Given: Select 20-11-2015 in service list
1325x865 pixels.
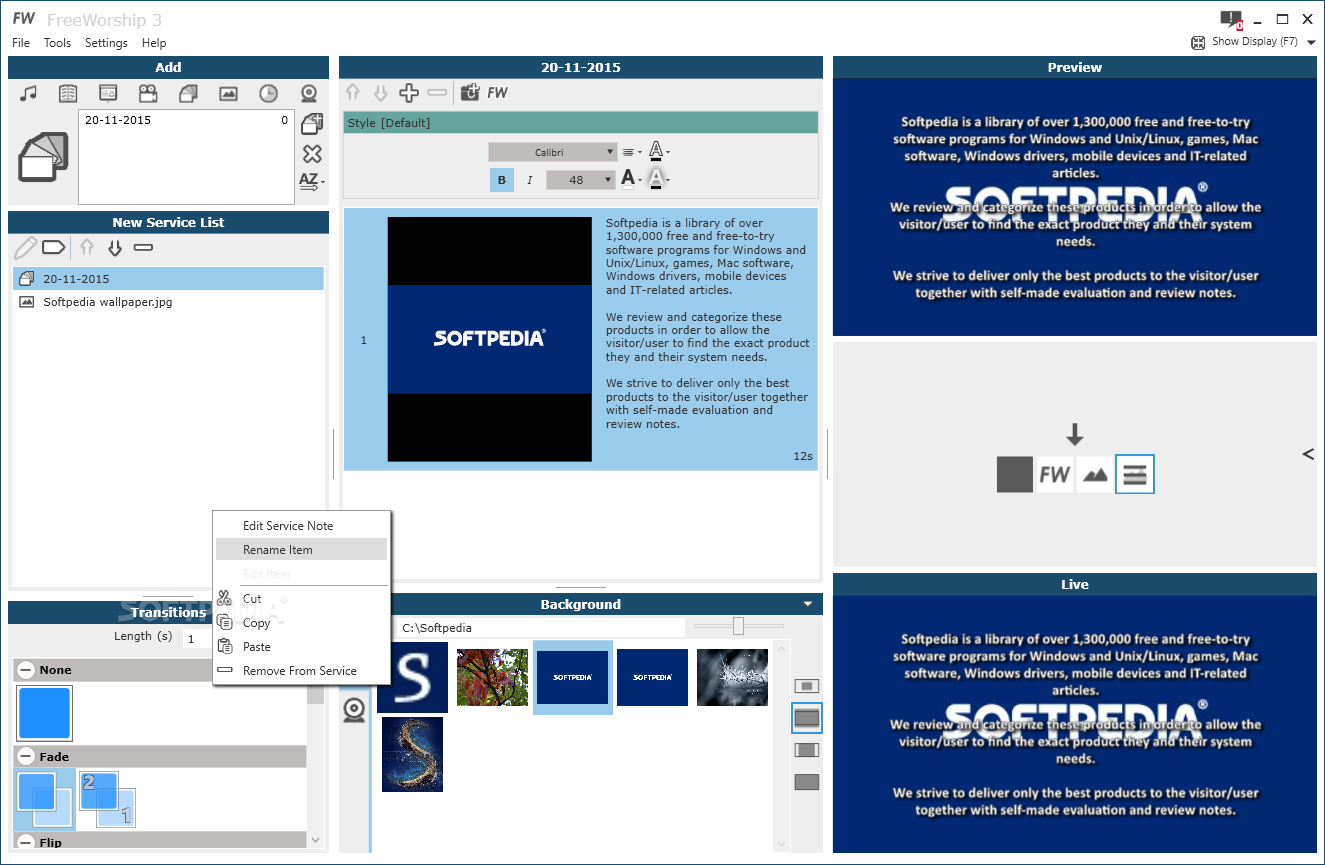Looking at the screenshot, I should [169, 279].
